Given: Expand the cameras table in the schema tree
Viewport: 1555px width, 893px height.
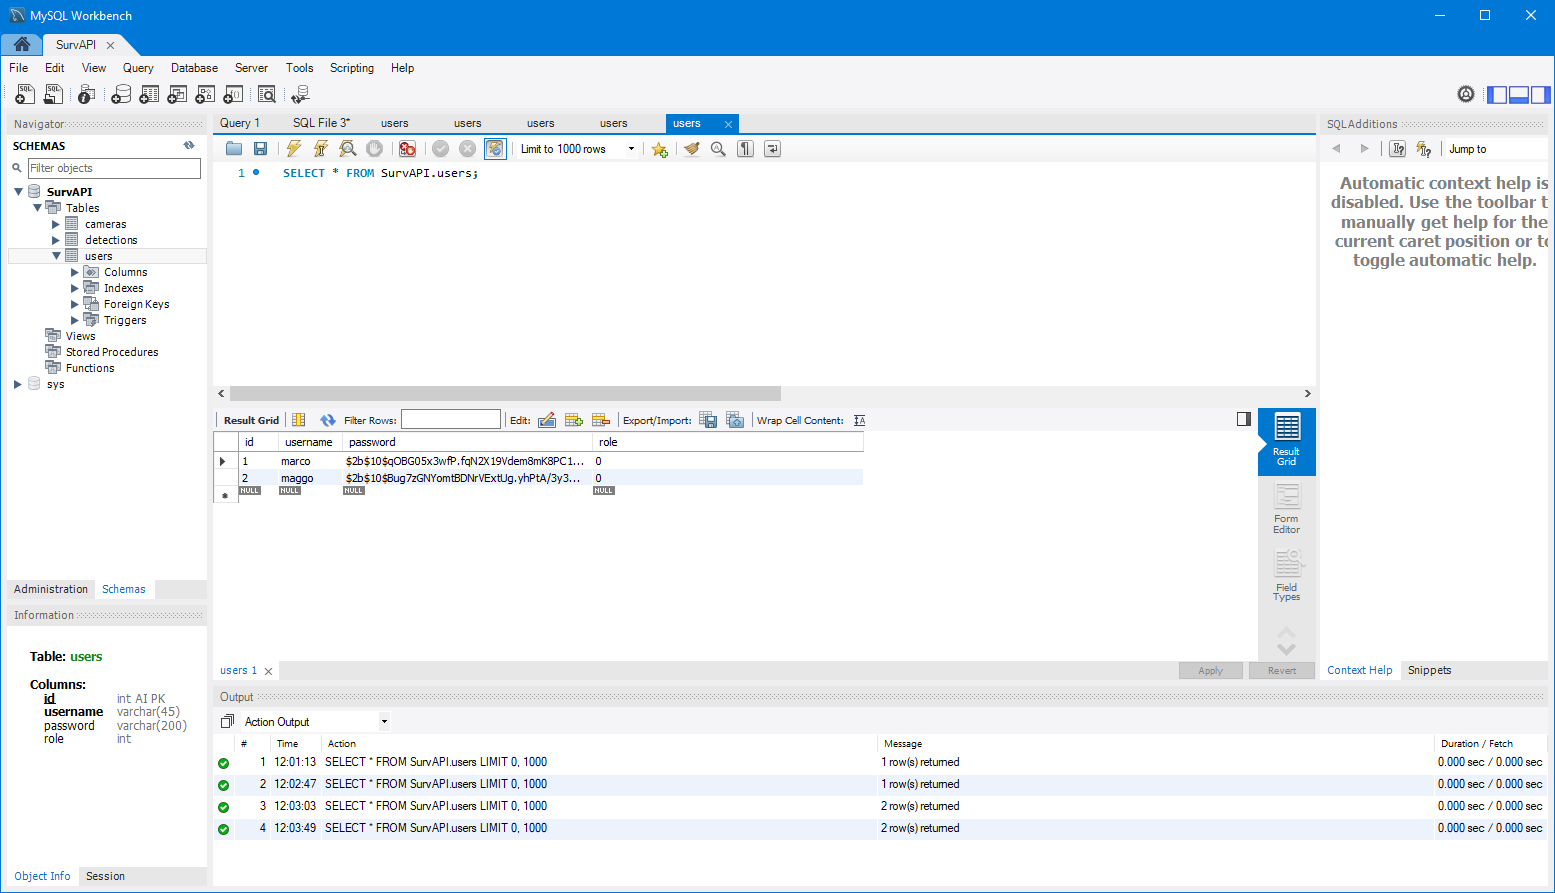Looking at the screenshot, I should pos(56,224).
